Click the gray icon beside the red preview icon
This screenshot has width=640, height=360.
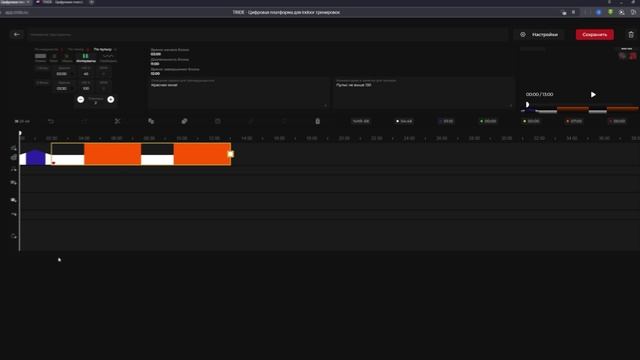coord(622,56)
